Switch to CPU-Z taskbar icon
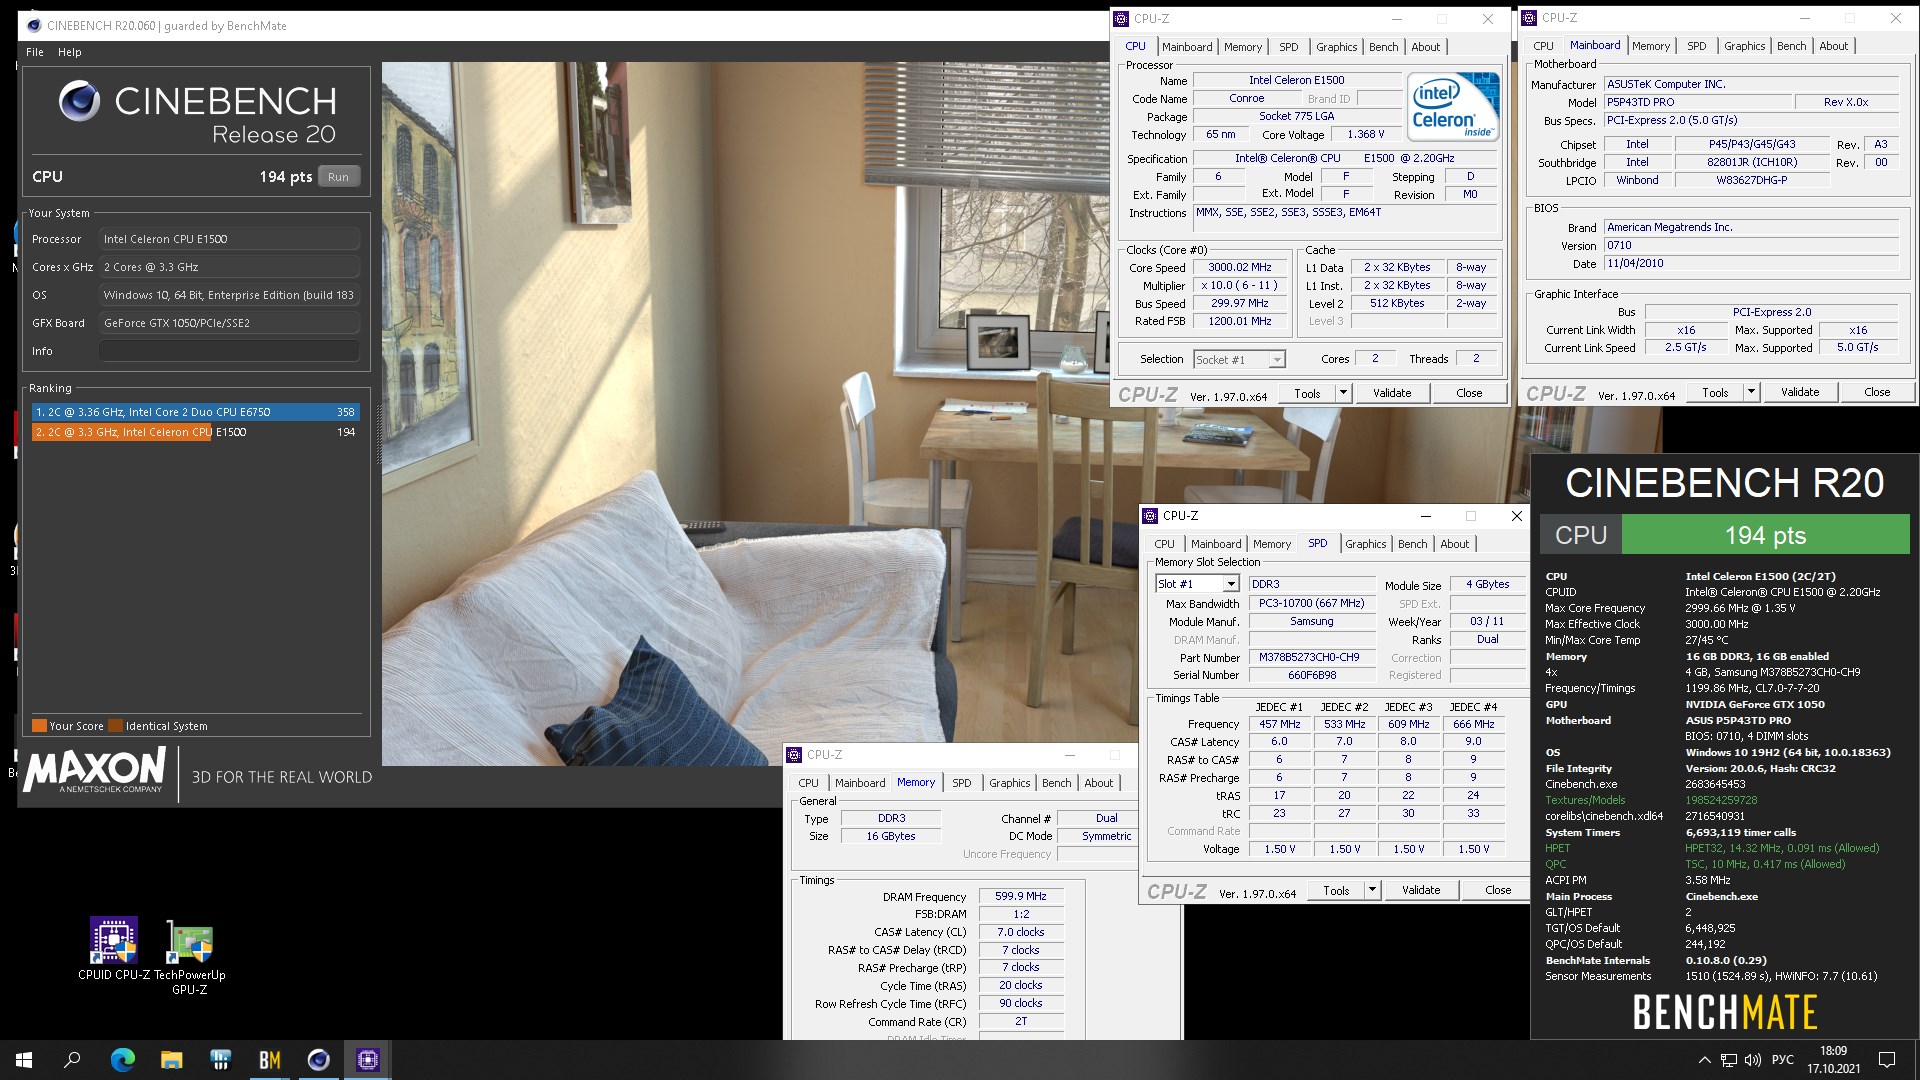 click(367, 1060)
